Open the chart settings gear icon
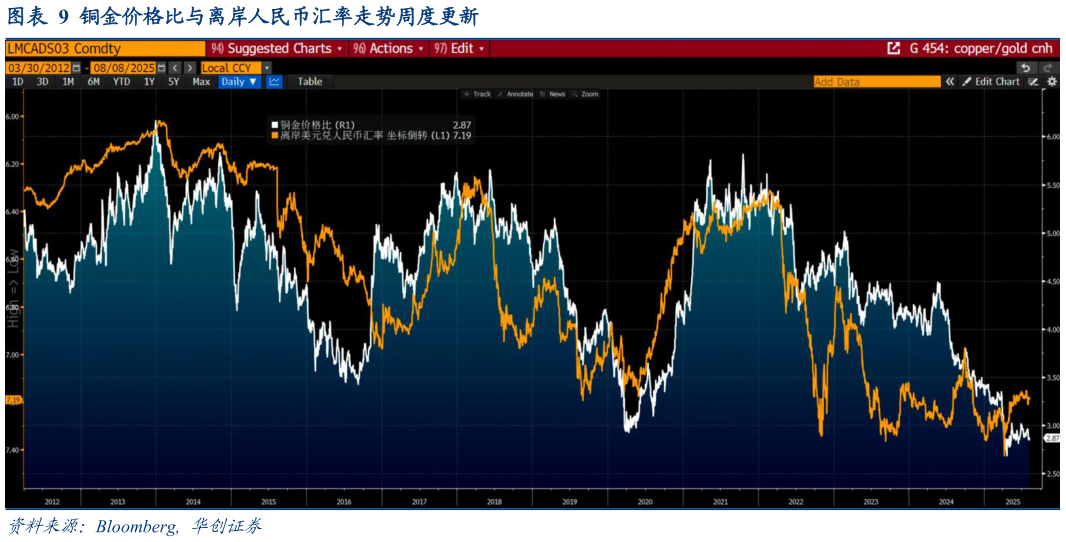This screenshot has height=542, width=1066. coord(1050,82)
